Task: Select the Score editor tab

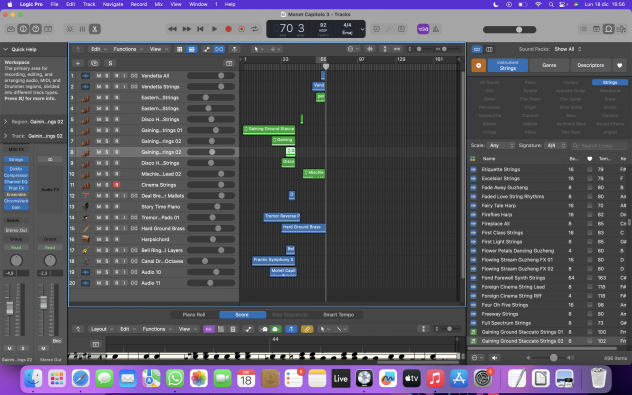Action: coord(242,315)
